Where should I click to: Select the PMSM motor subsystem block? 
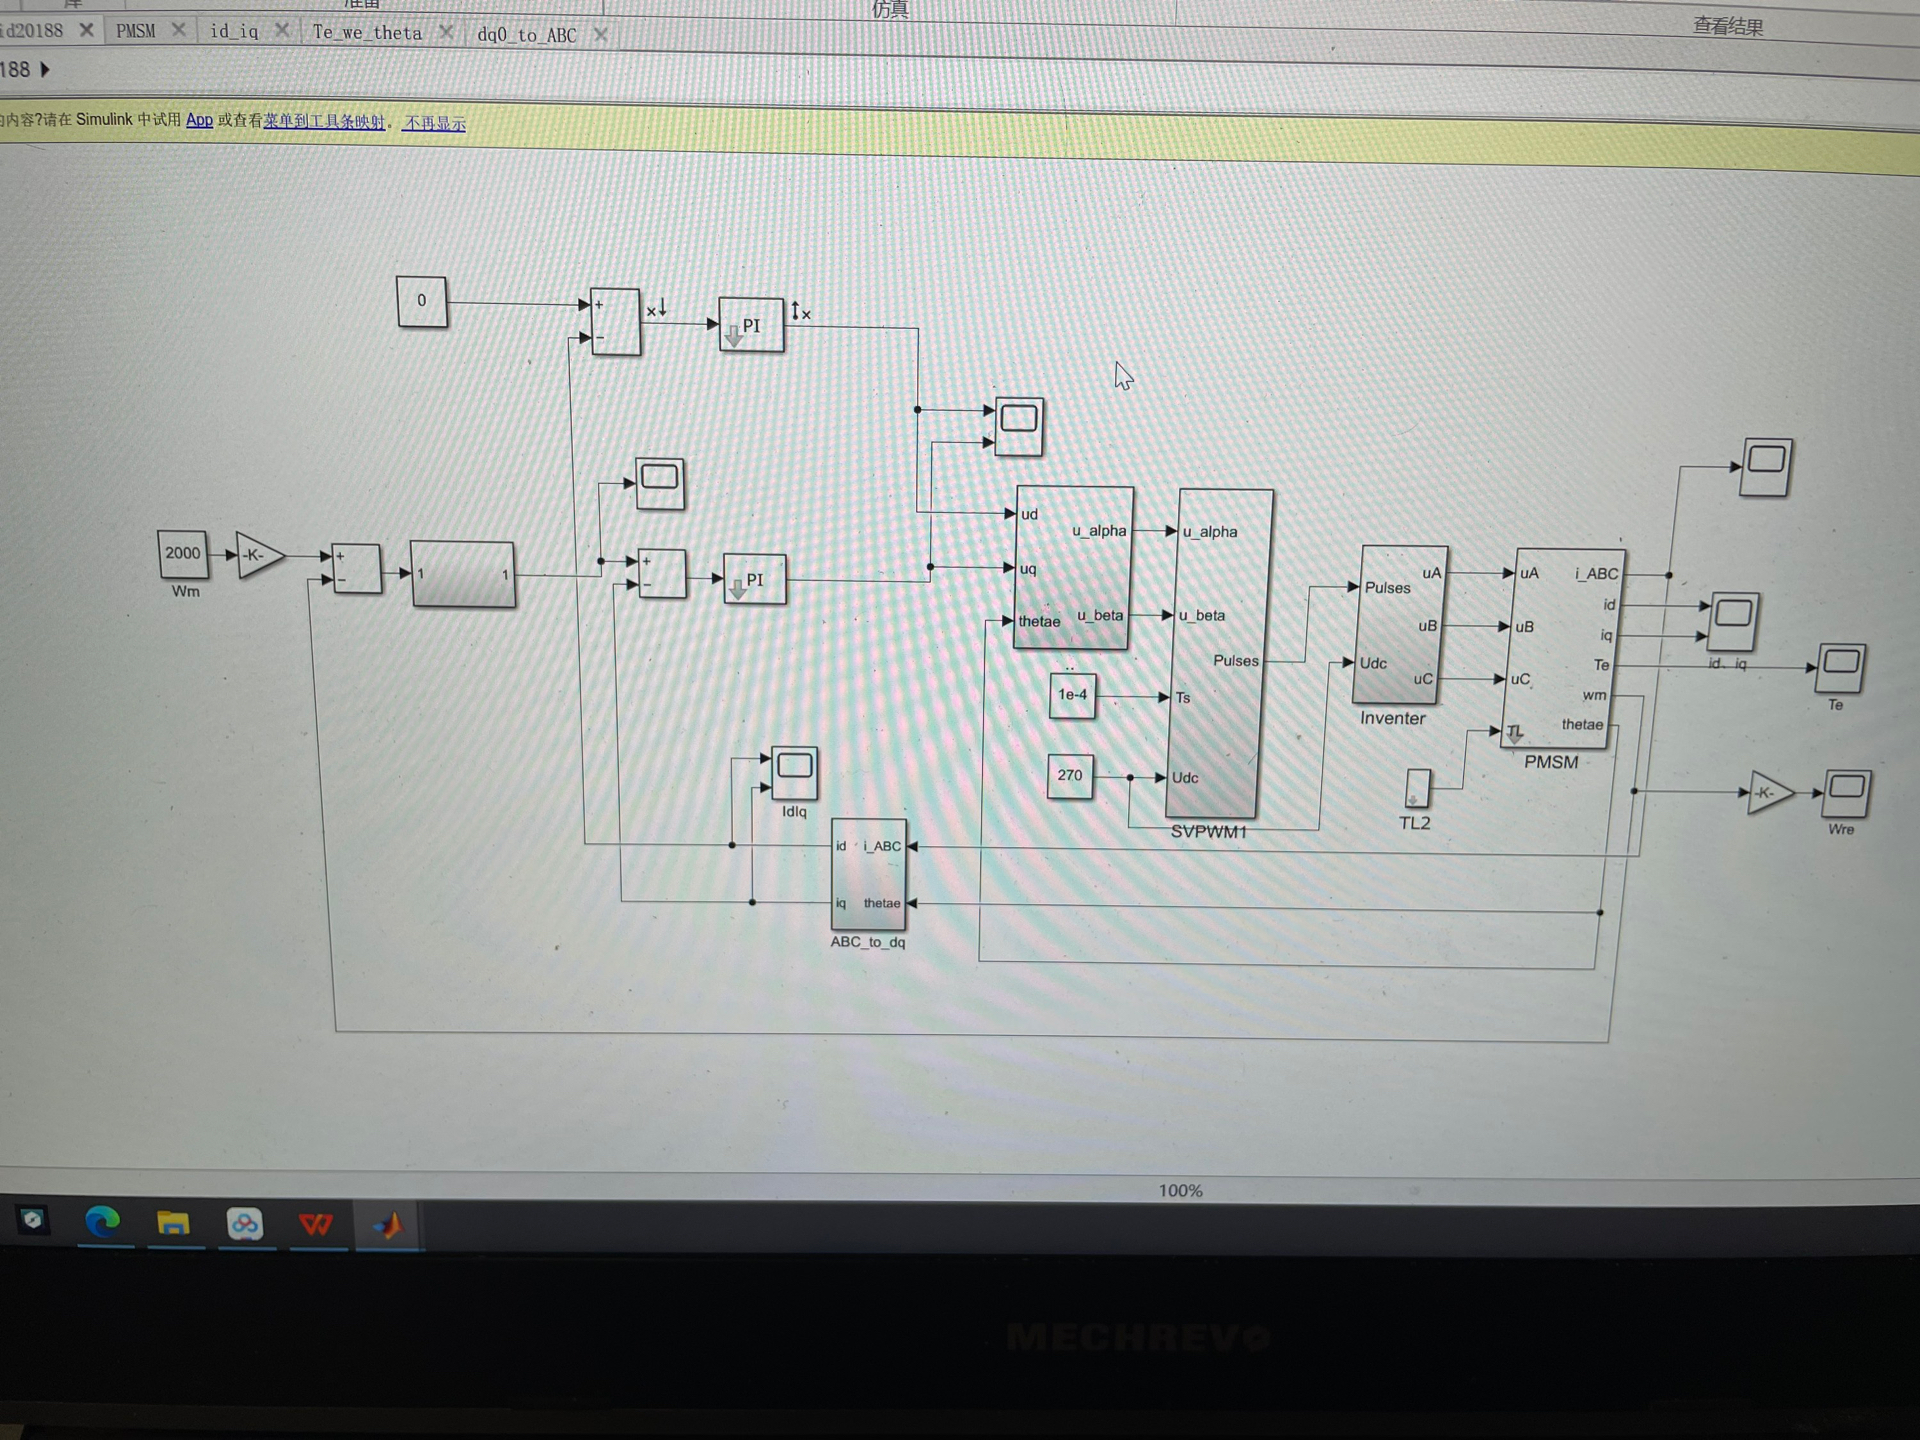[1563, 648]
